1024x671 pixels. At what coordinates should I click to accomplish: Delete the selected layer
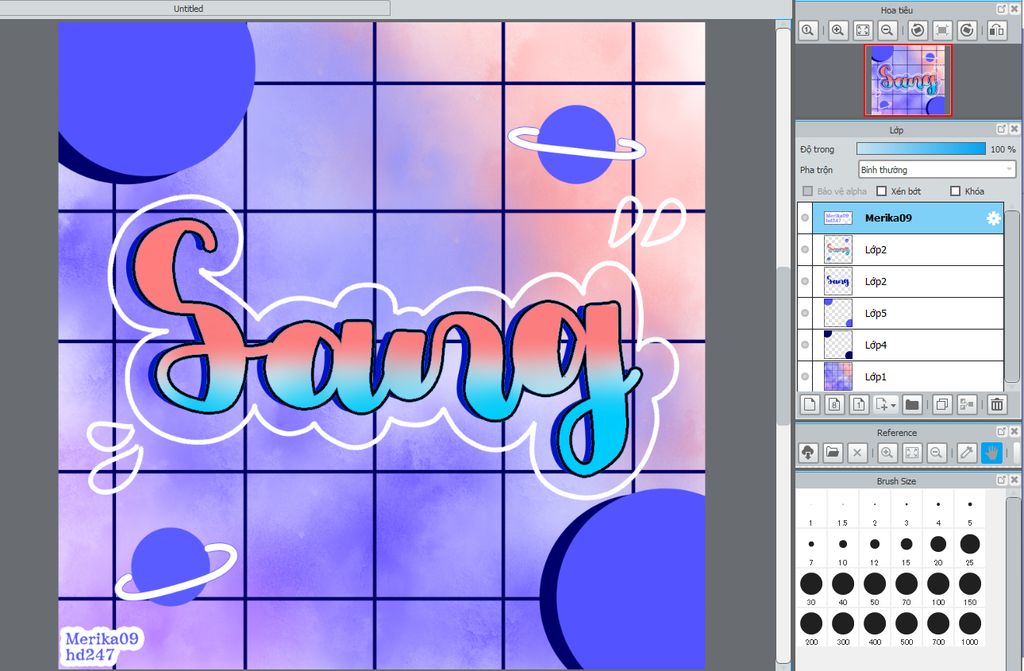997,404
